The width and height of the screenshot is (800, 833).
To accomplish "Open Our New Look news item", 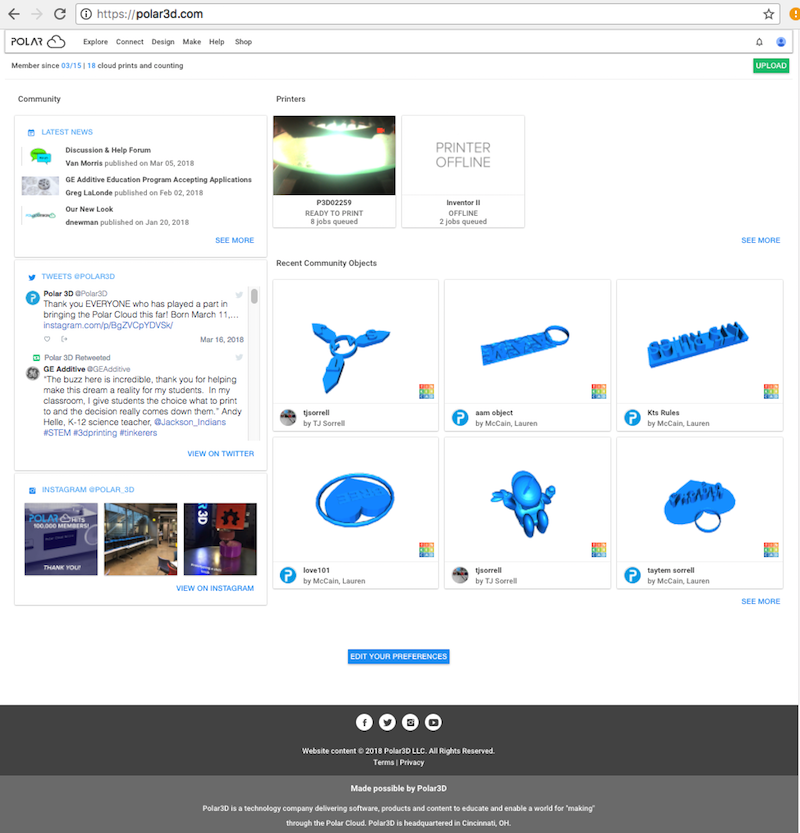I will [x=89, y=209].
